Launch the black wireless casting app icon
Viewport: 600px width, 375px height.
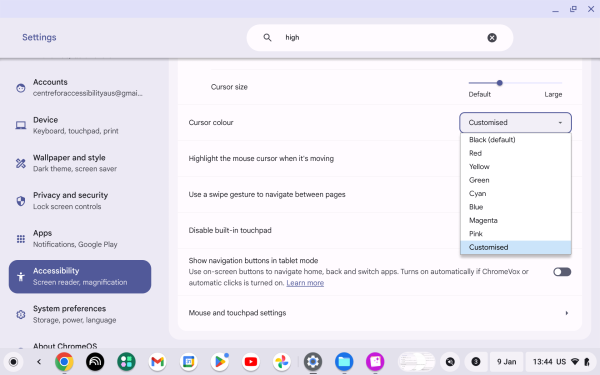95,362
